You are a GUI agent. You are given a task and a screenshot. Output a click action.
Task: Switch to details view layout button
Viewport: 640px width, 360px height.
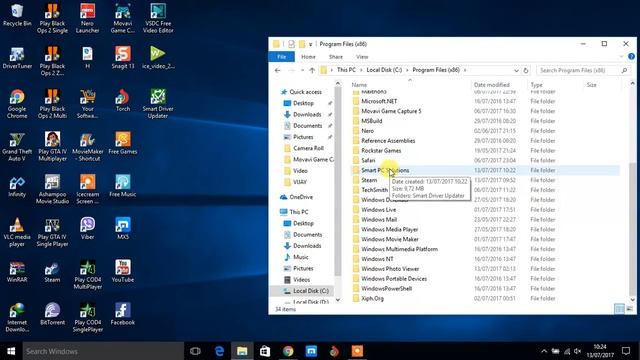tap(619, 309)
